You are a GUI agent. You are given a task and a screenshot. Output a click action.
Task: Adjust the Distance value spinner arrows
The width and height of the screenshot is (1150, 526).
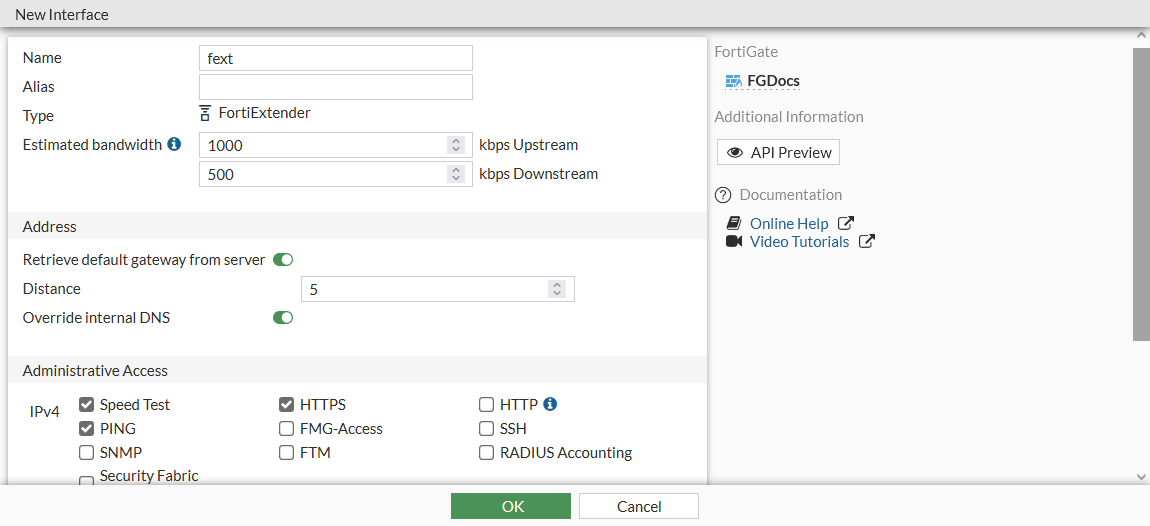557,289
